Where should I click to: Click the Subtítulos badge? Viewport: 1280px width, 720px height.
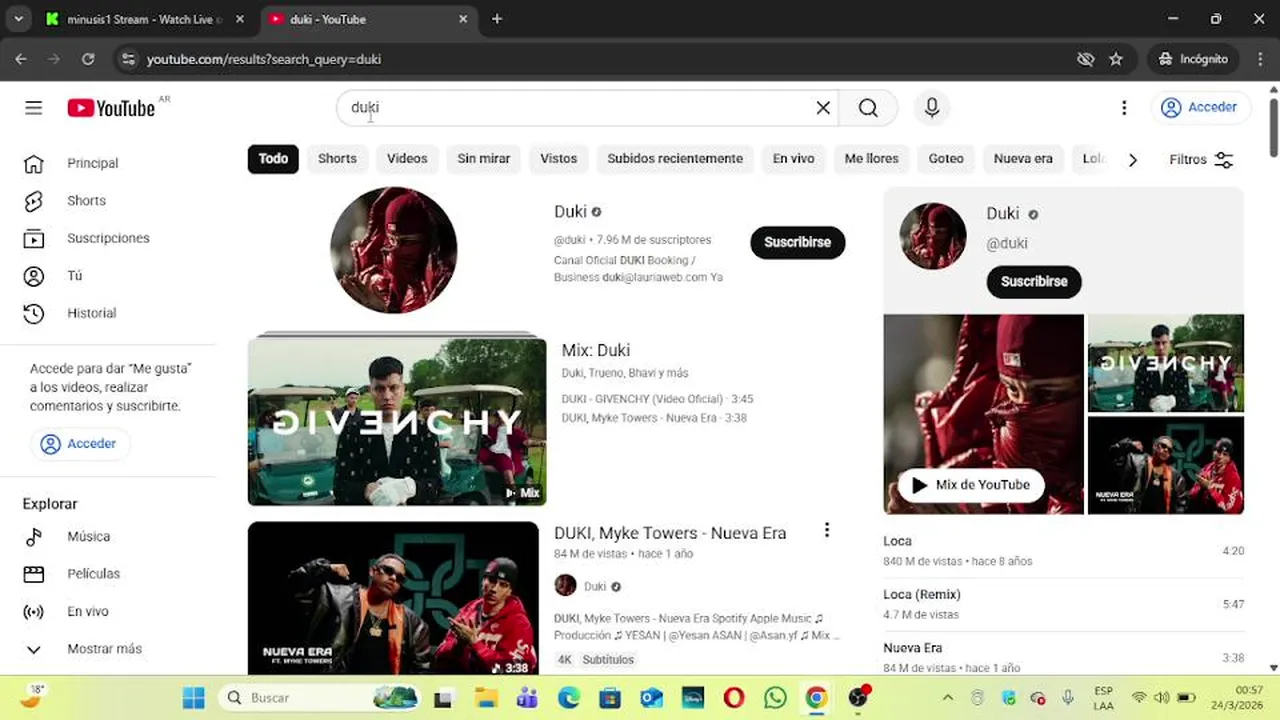[608, 660]
